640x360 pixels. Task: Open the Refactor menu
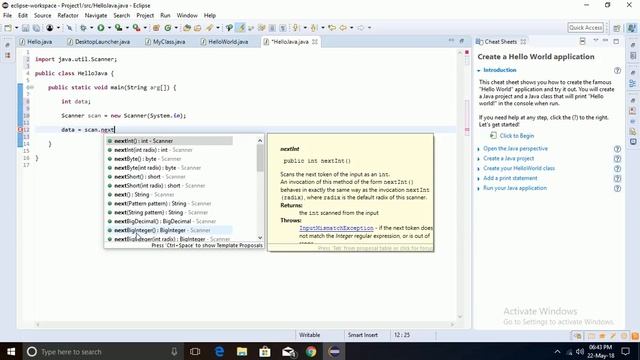68,16
